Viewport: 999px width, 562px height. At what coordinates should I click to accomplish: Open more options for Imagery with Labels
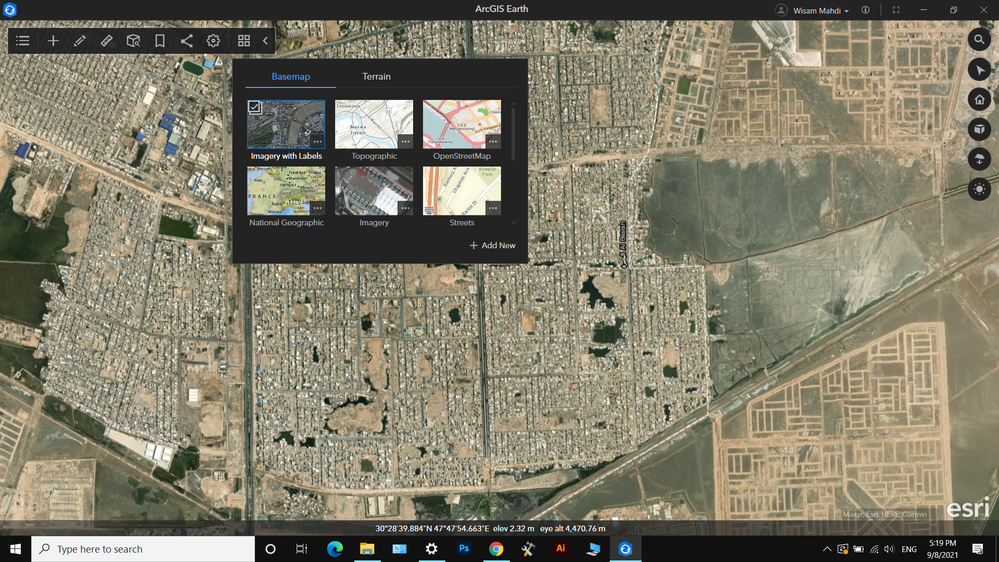pyautogui.click(x=317, y=141)
